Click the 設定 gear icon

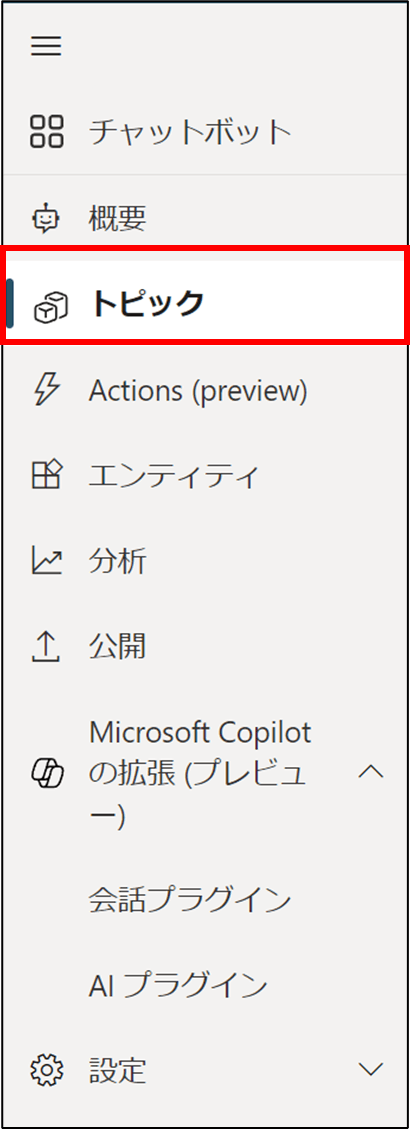[47, 1071]
